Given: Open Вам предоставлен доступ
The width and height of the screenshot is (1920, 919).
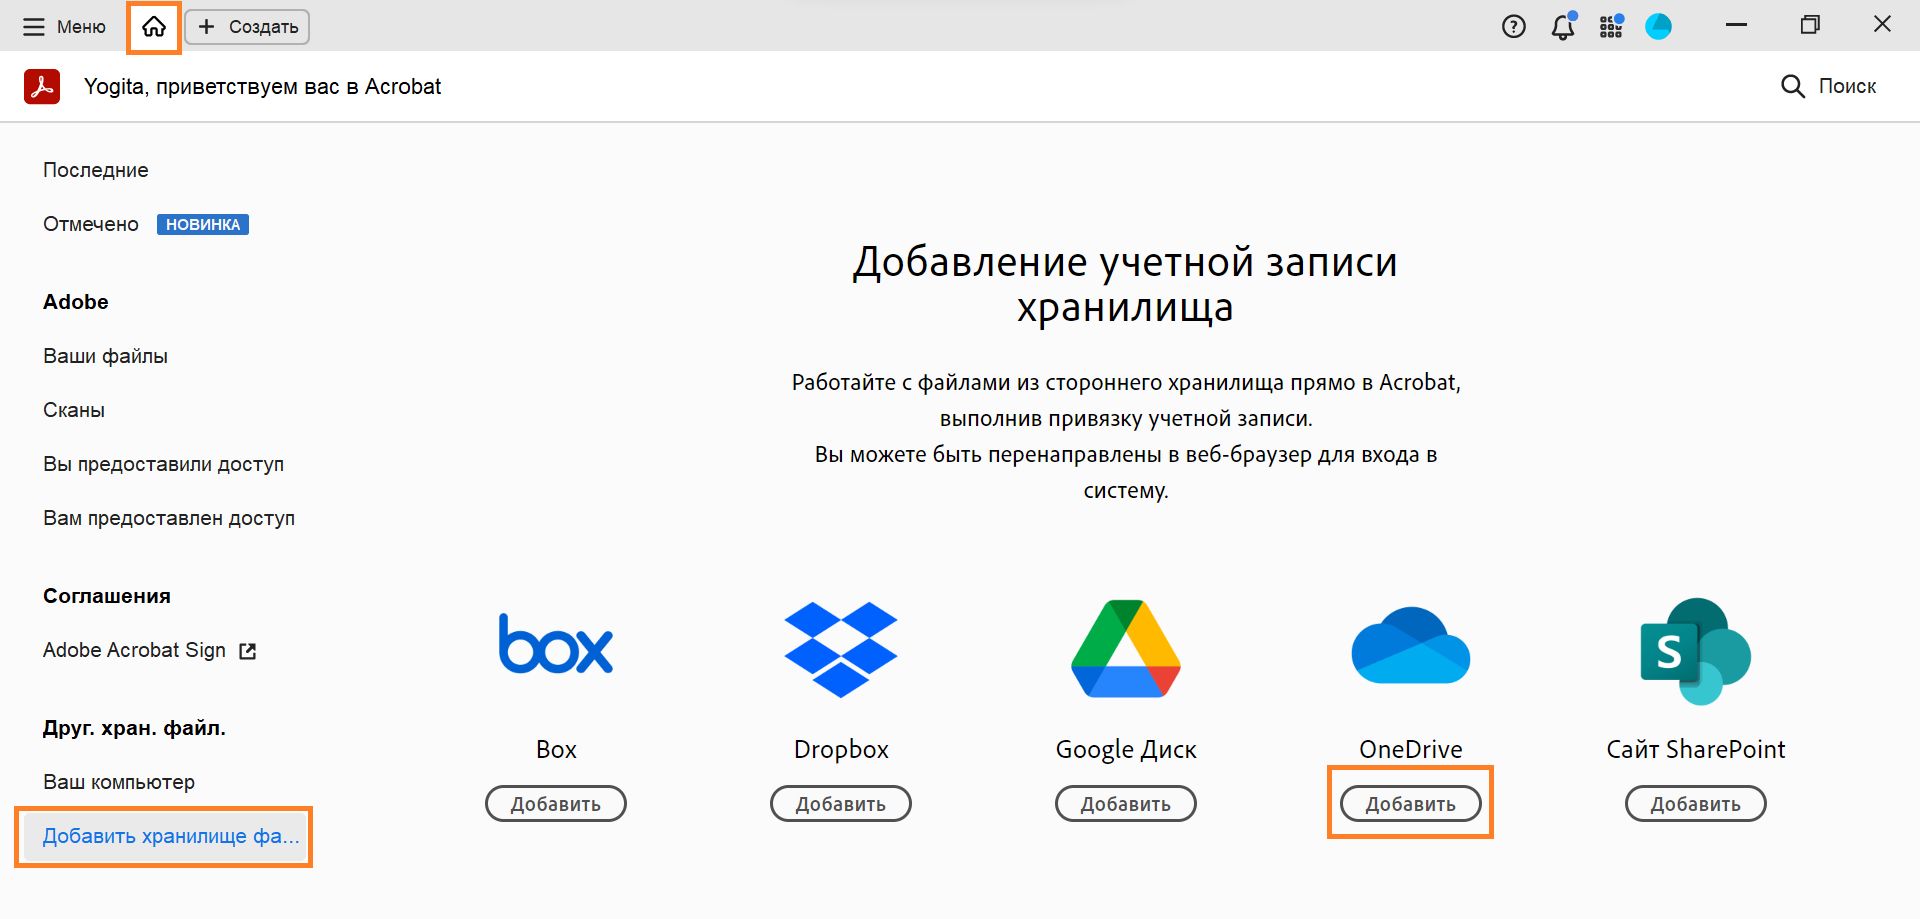Looking at the screenshot, I should point(169,518).
